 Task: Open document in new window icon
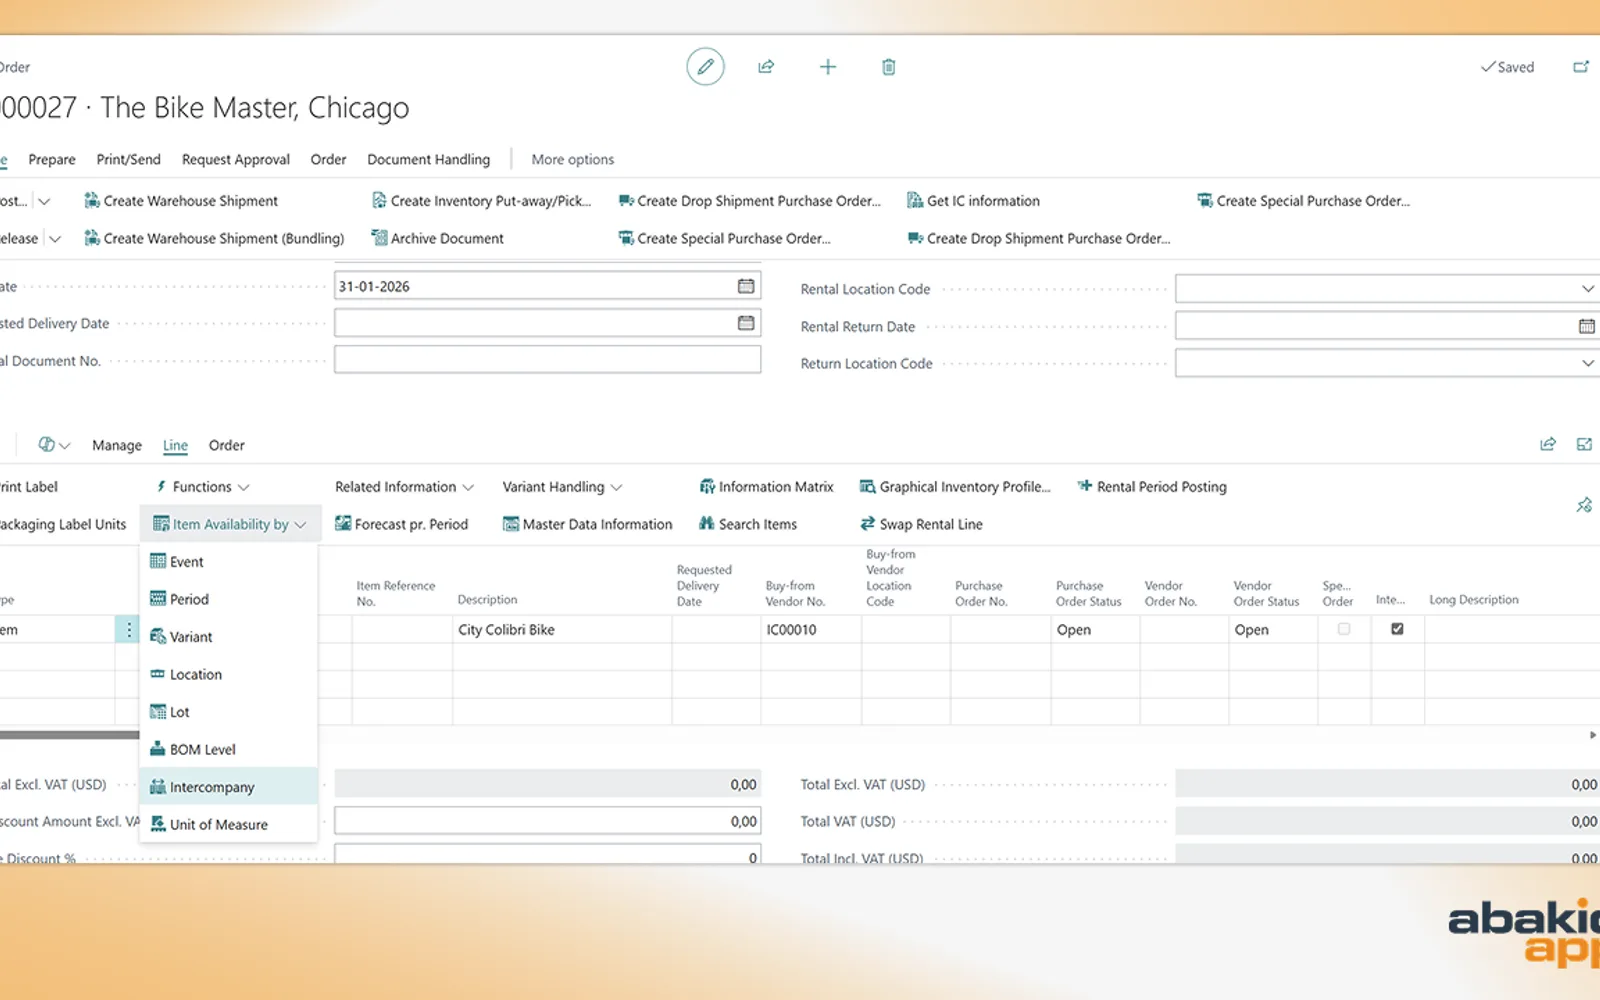click(1581, 67)
